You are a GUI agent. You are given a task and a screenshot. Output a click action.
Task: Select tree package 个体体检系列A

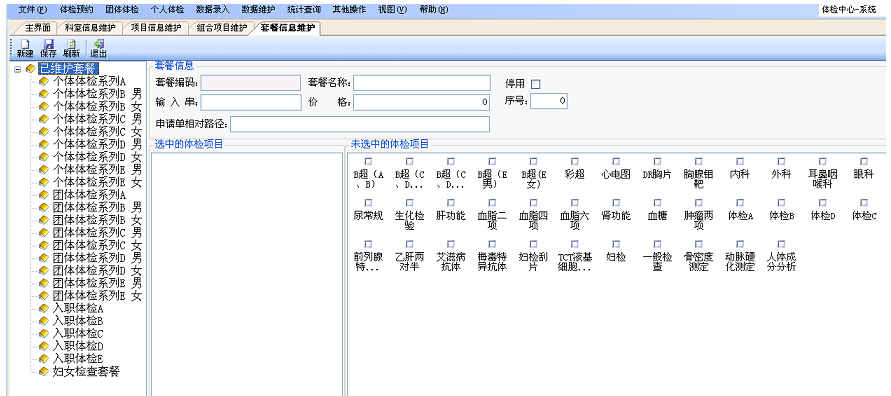tap(89, 81)
